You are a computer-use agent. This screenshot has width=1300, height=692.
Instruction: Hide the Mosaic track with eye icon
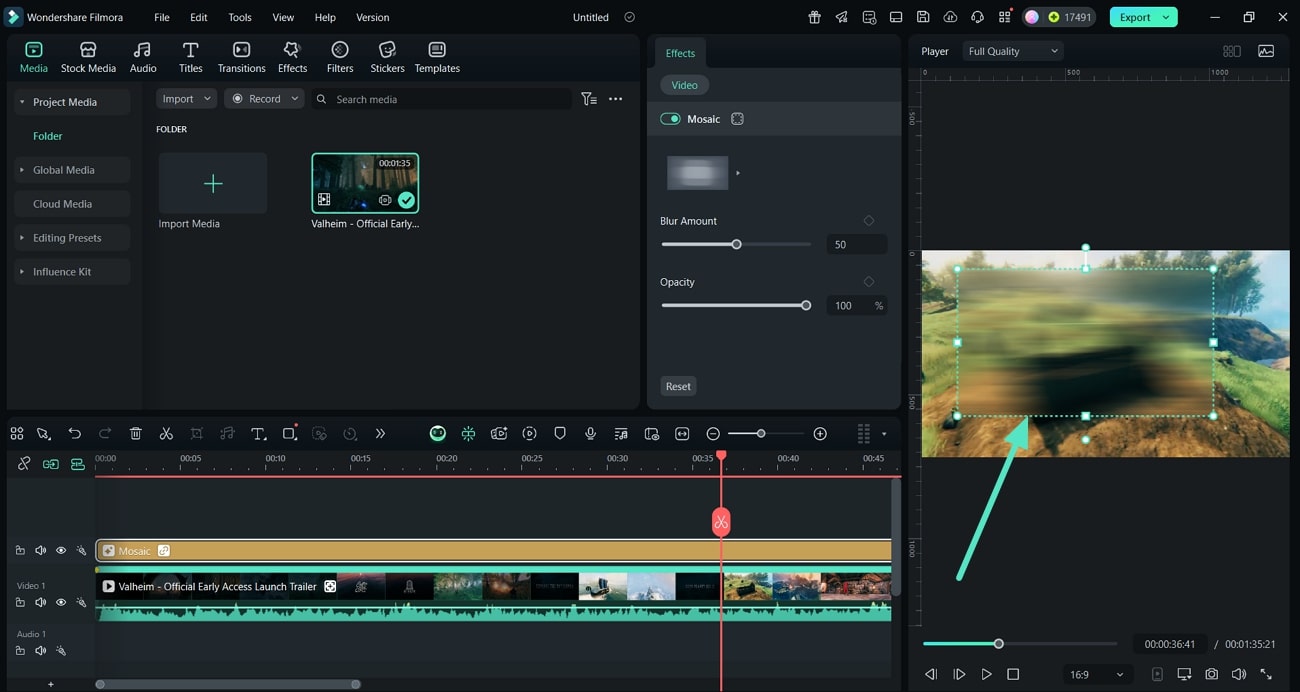tap(61, 550)
